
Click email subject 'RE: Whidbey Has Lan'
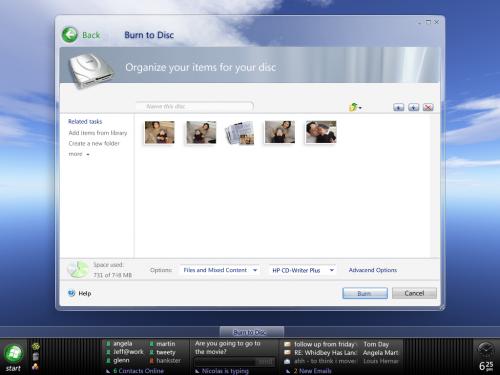[x=325, y=352]
